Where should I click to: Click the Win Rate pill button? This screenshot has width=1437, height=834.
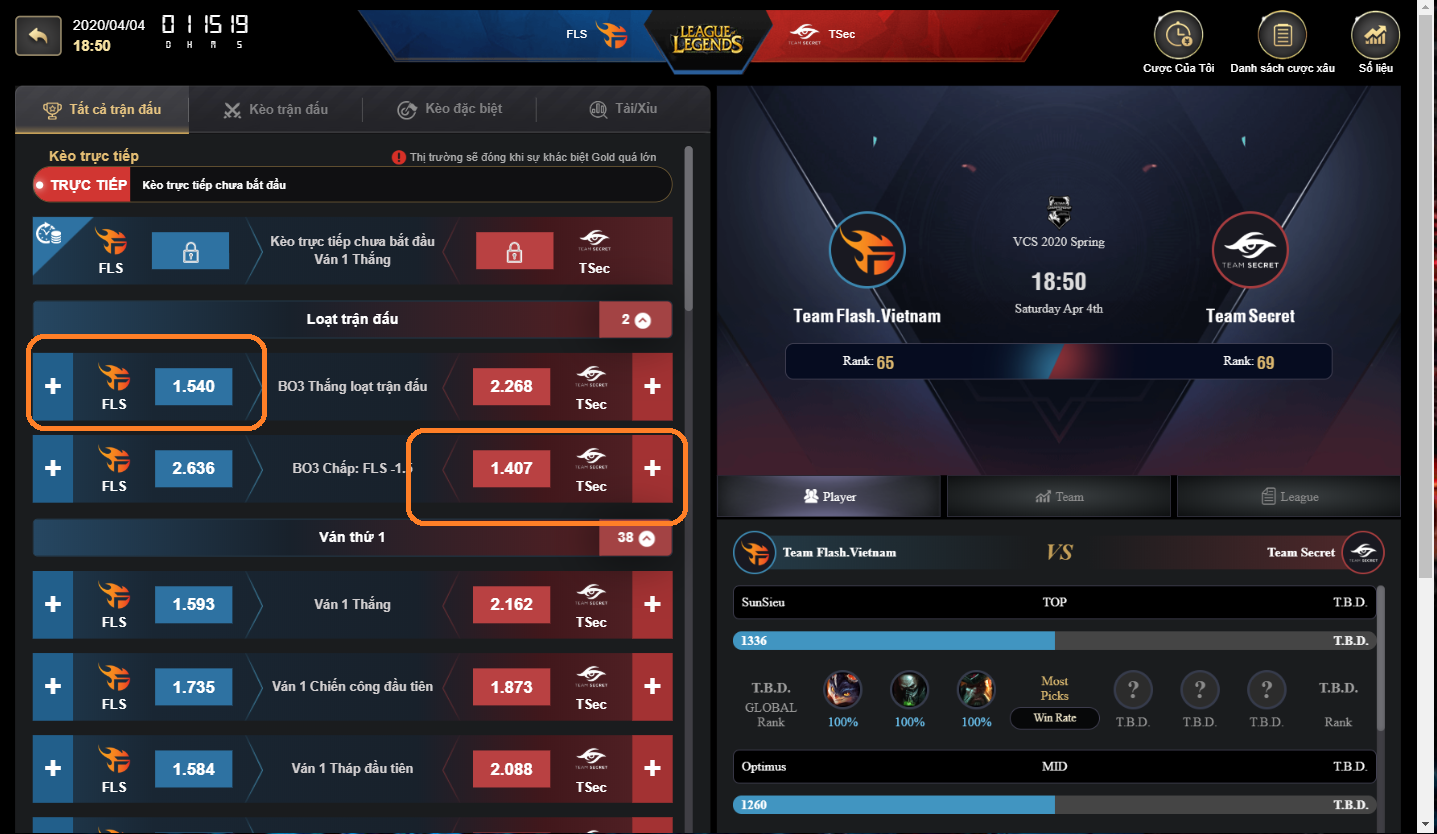(x=1054, y=718)
